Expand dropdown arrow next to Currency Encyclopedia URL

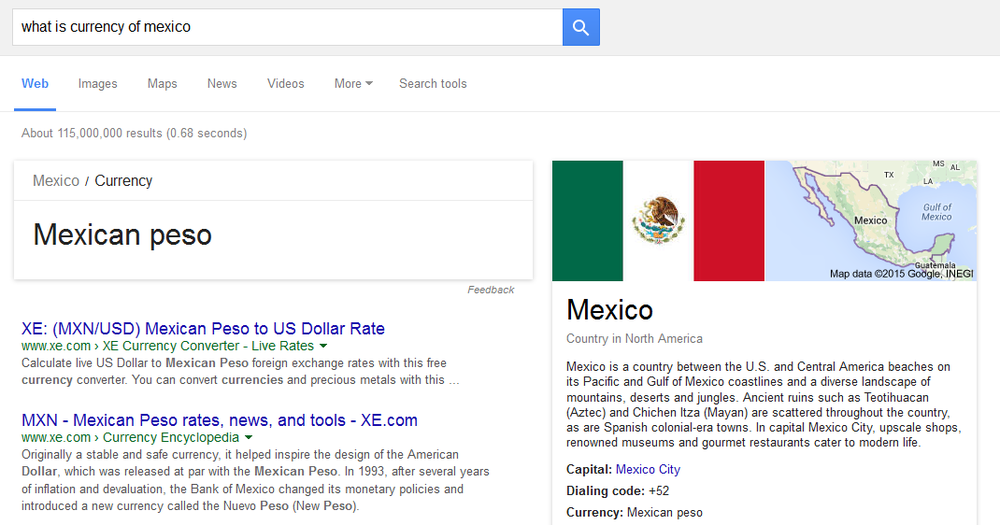[249, 438]
